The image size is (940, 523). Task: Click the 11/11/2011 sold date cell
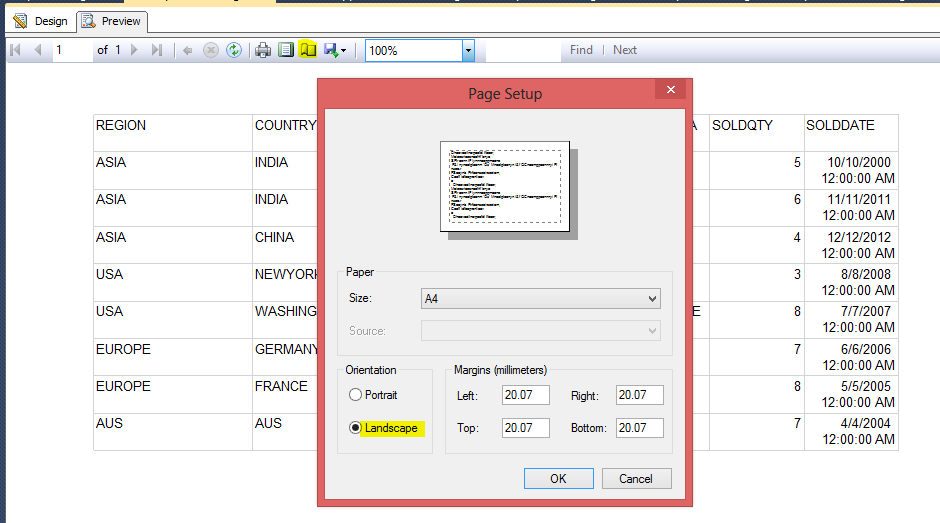[x=851, y=208]
